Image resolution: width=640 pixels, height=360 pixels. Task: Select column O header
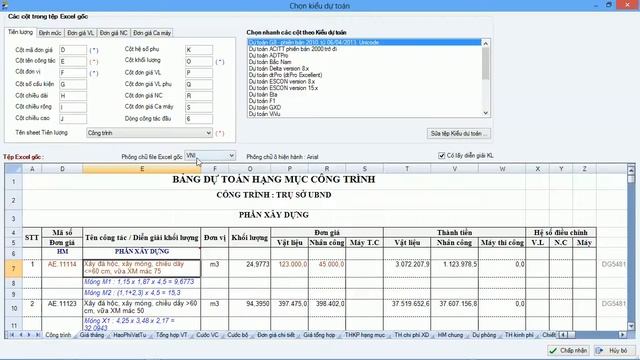250,169
